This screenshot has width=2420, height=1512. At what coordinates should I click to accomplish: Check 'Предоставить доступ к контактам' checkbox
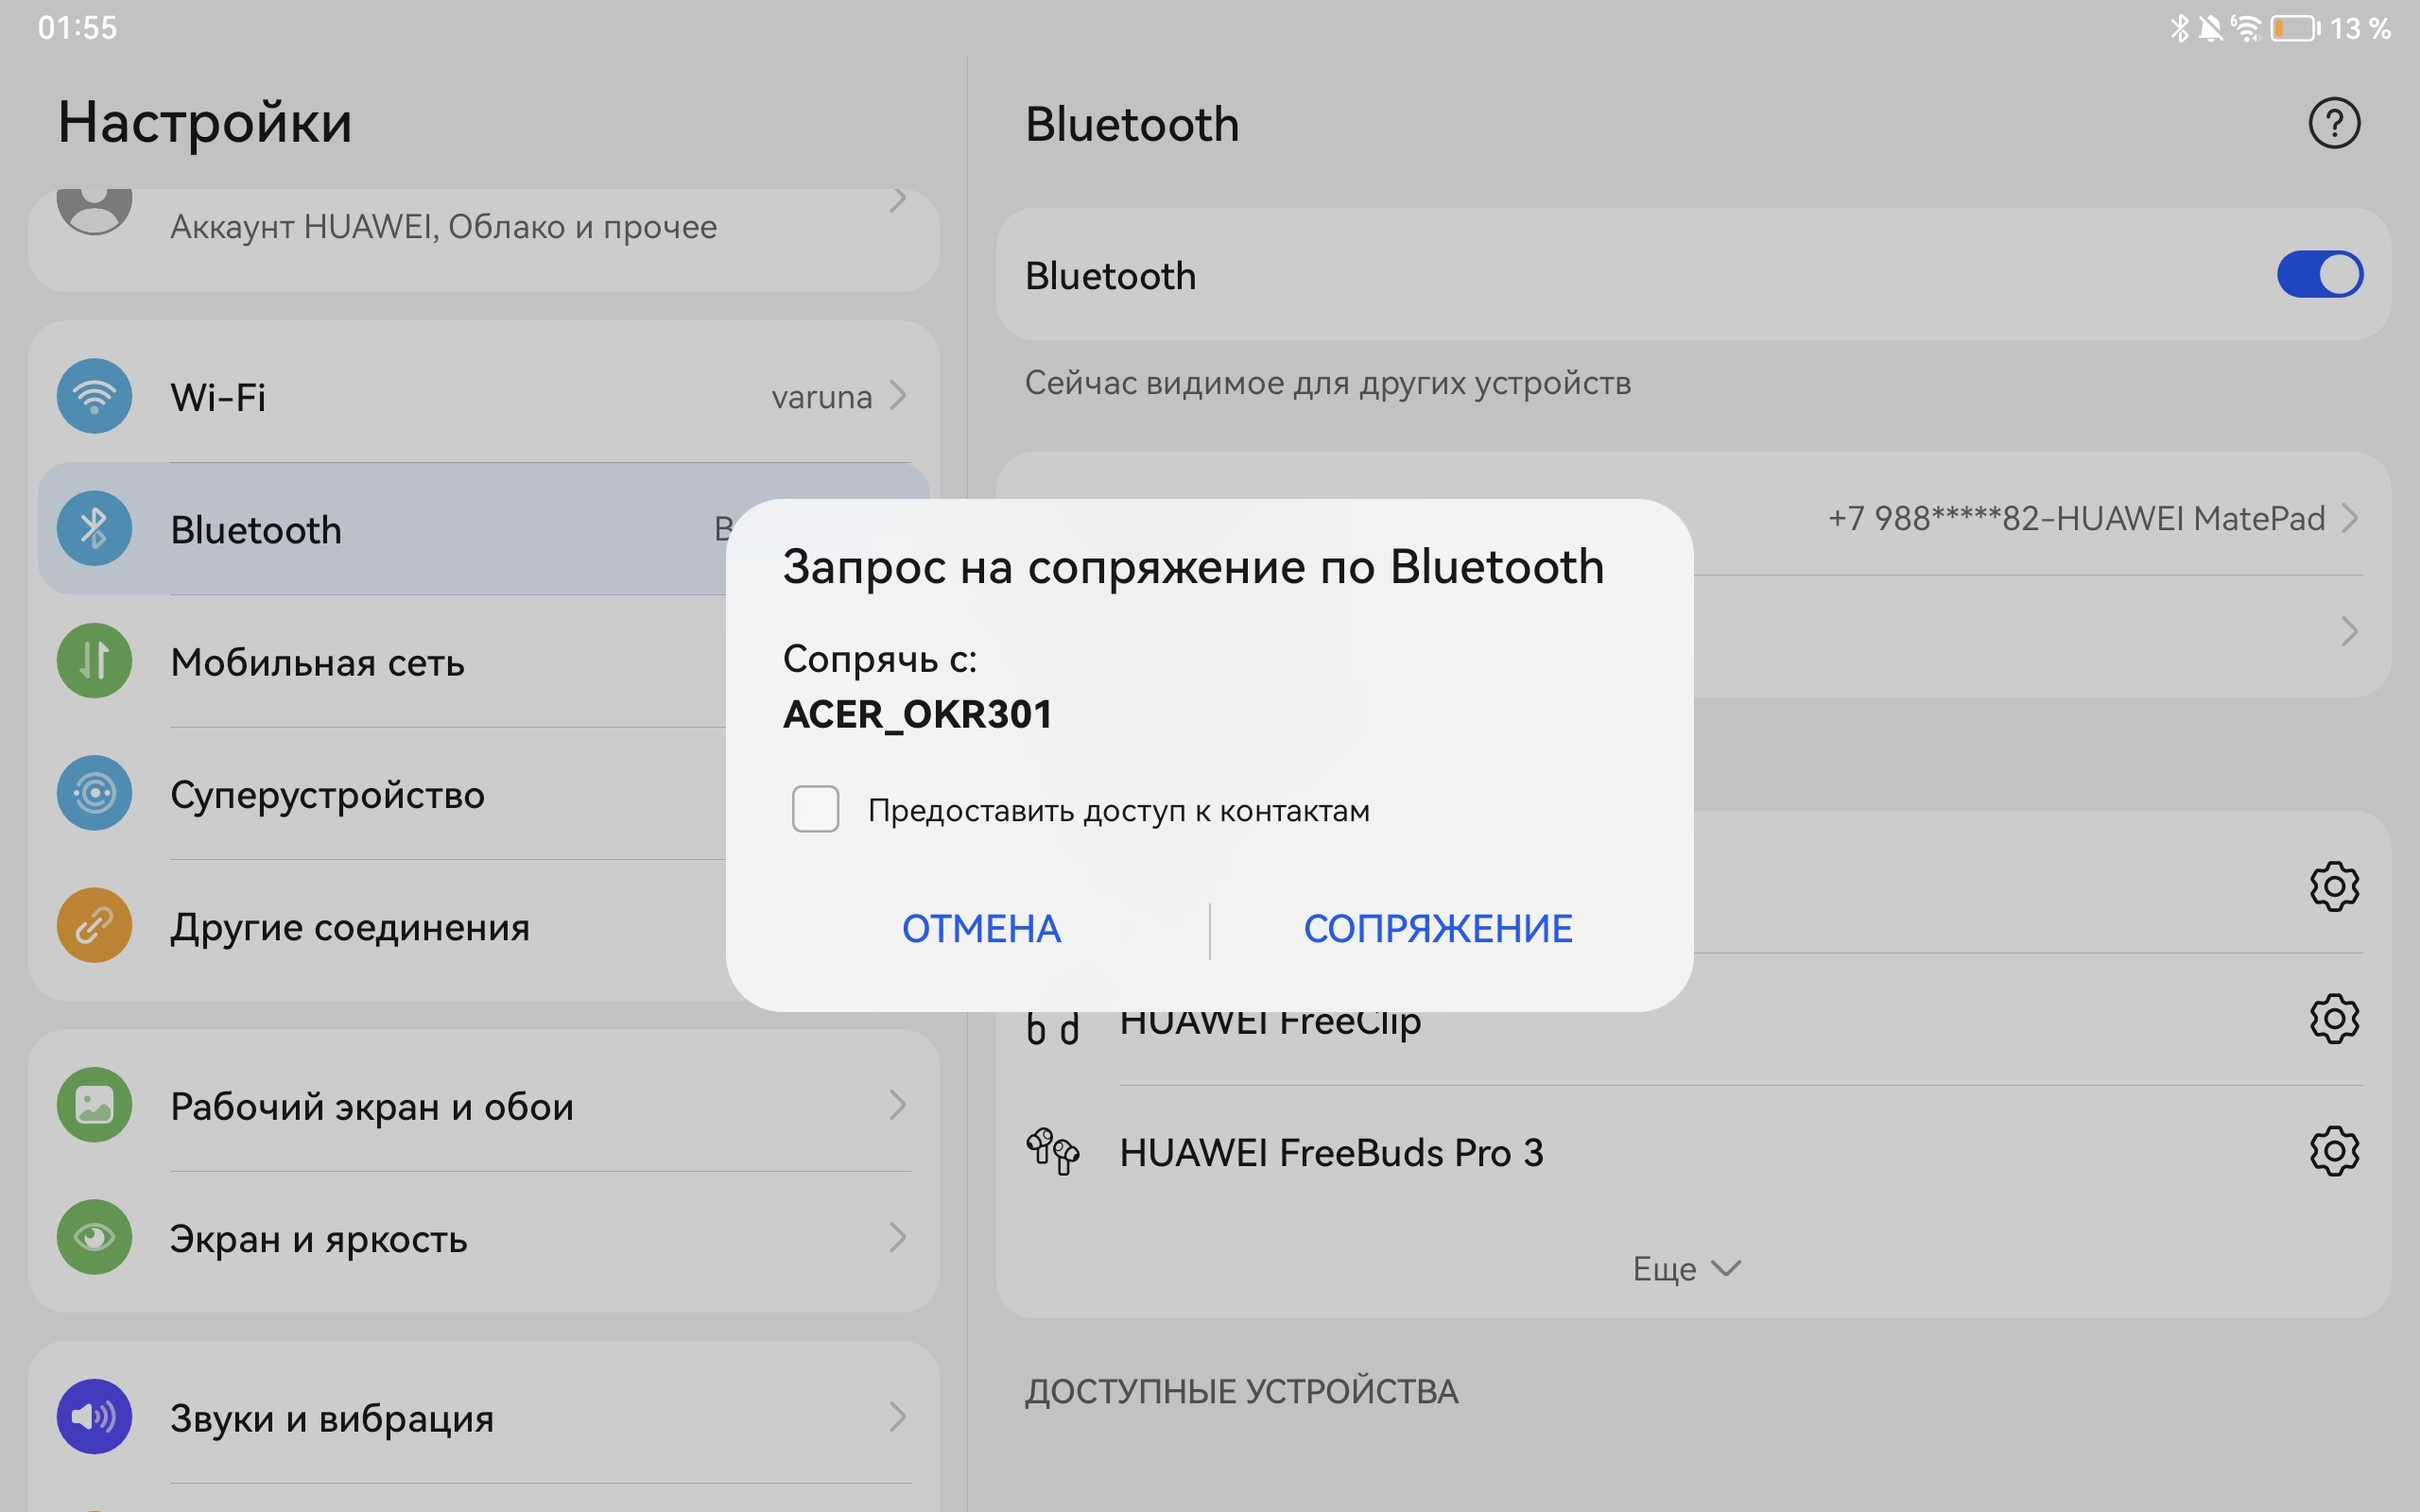point(815,809)
